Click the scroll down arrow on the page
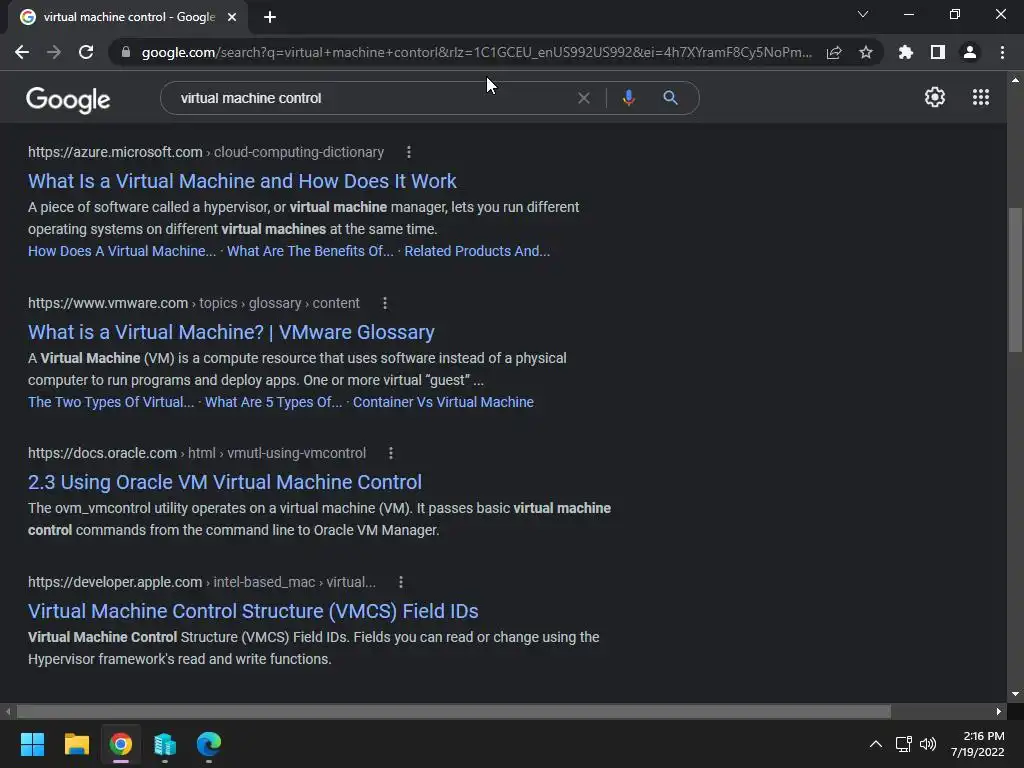The width and height of the screenshot is (1024, 768). [x=1015, y=694]
